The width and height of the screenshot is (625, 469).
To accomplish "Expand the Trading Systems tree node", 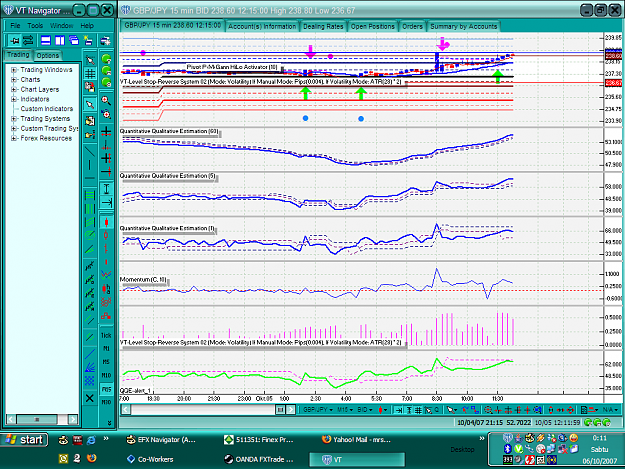I will [14, 119].
